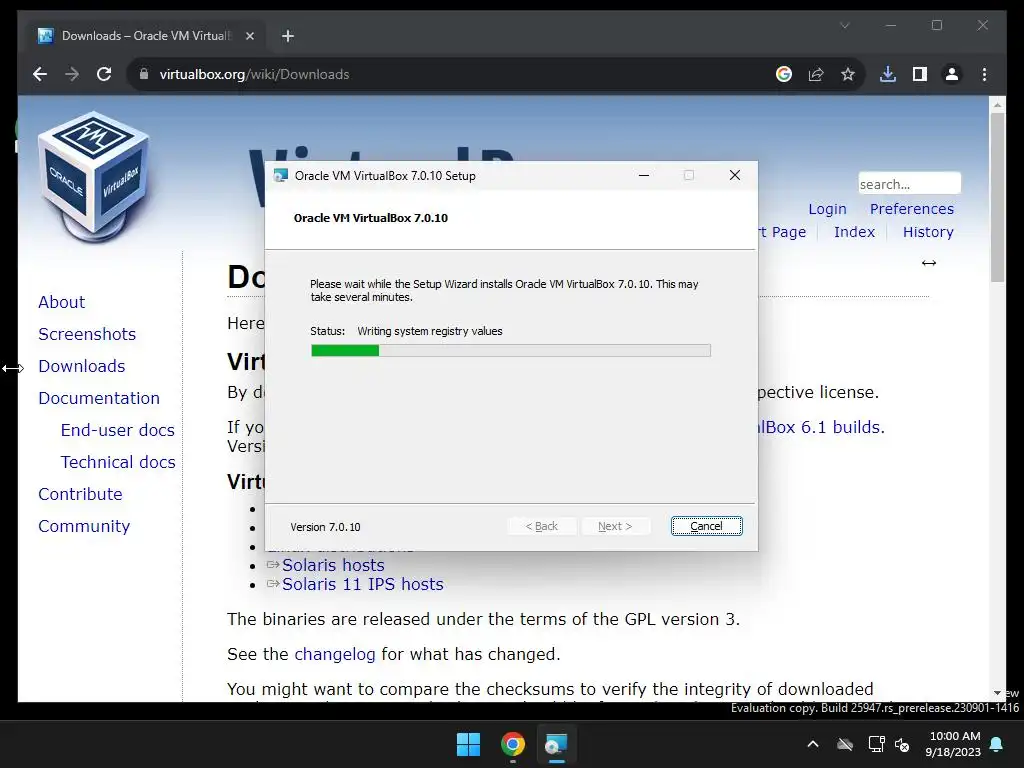The image size is (1024, 768).
Task: Toggle Chrome side panel icon
Action: pyautogui.click(x=920, y=74)
